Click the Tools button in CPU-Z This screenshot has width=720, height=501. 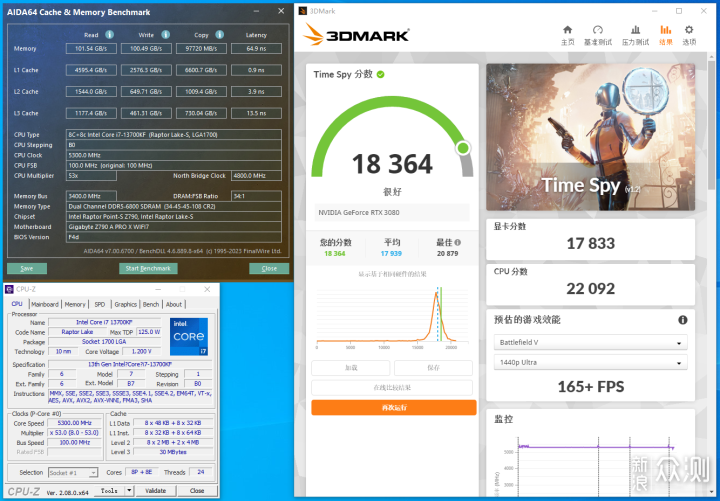point(109,491)
